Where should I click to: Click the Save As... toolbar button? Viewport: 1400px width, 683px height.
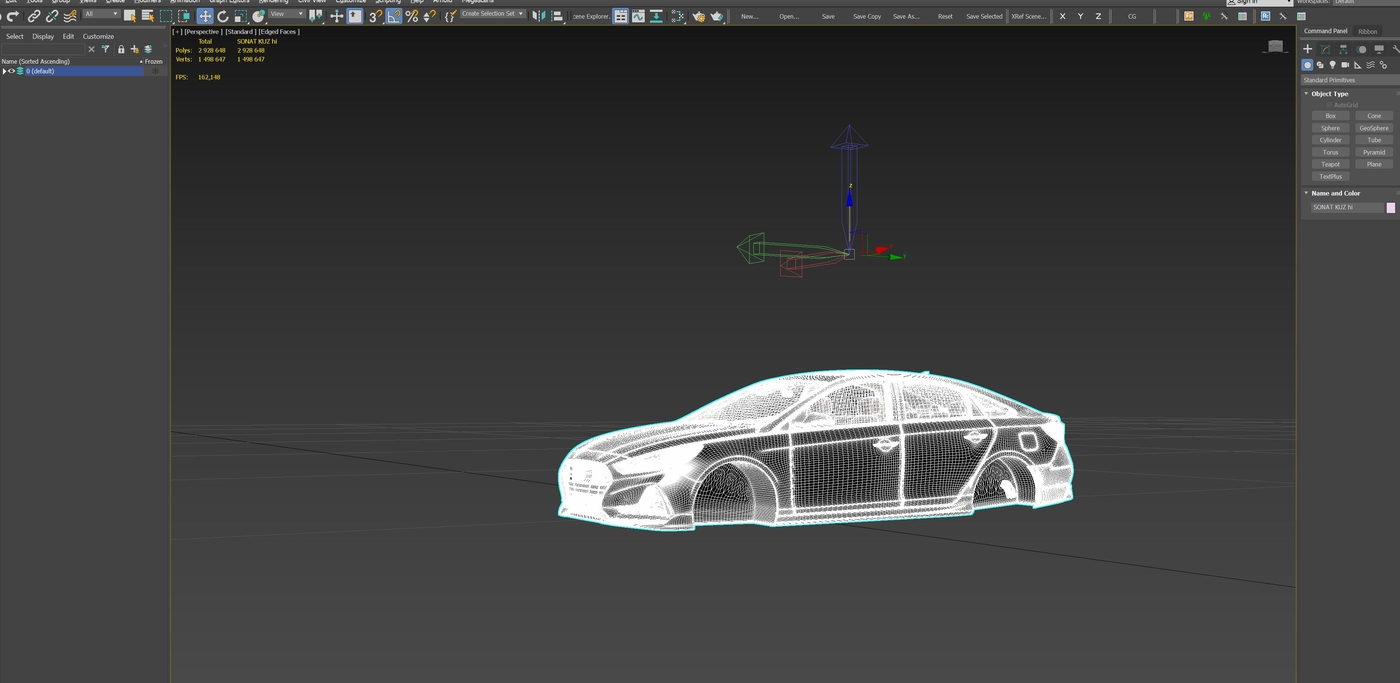pyautogui.click(x=906, y=16)
